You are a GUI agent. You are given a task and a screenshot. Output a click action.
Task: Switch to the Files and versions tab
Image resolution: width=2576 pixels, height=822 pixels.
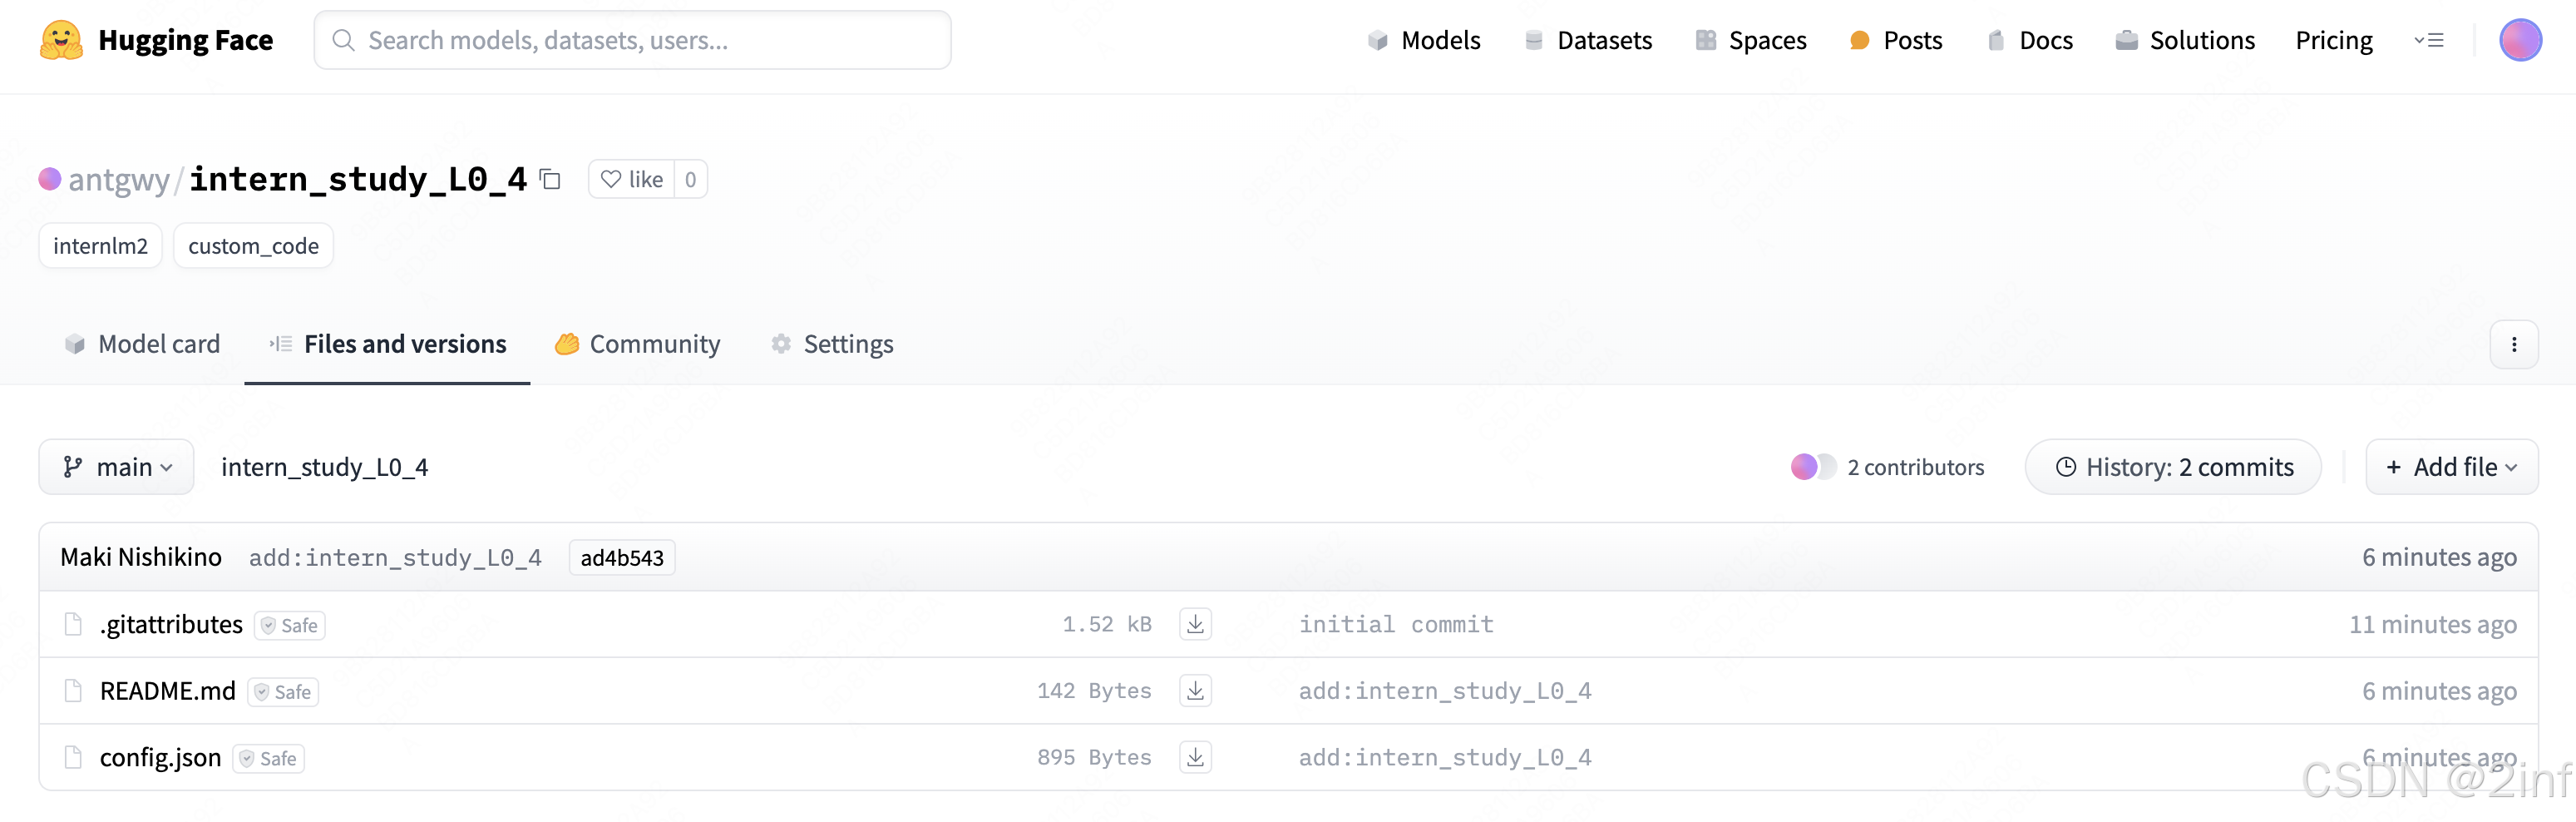point(387,344)
